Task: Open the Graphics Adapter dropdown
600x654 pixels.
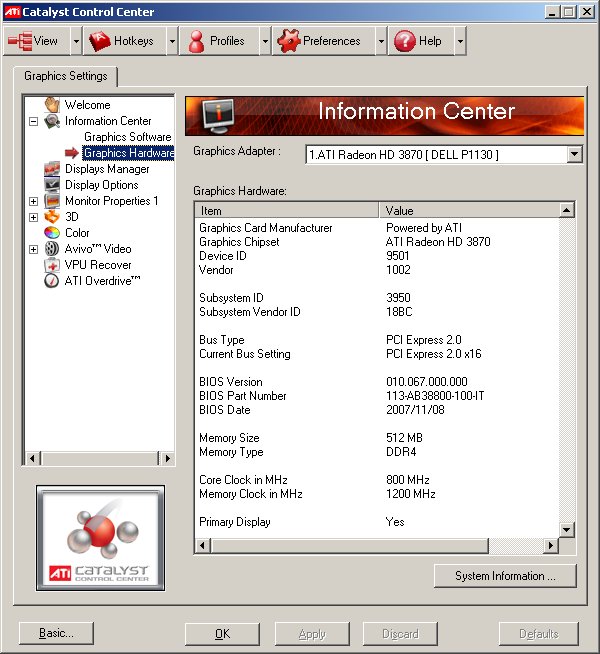Action: [x=574, y=154]
